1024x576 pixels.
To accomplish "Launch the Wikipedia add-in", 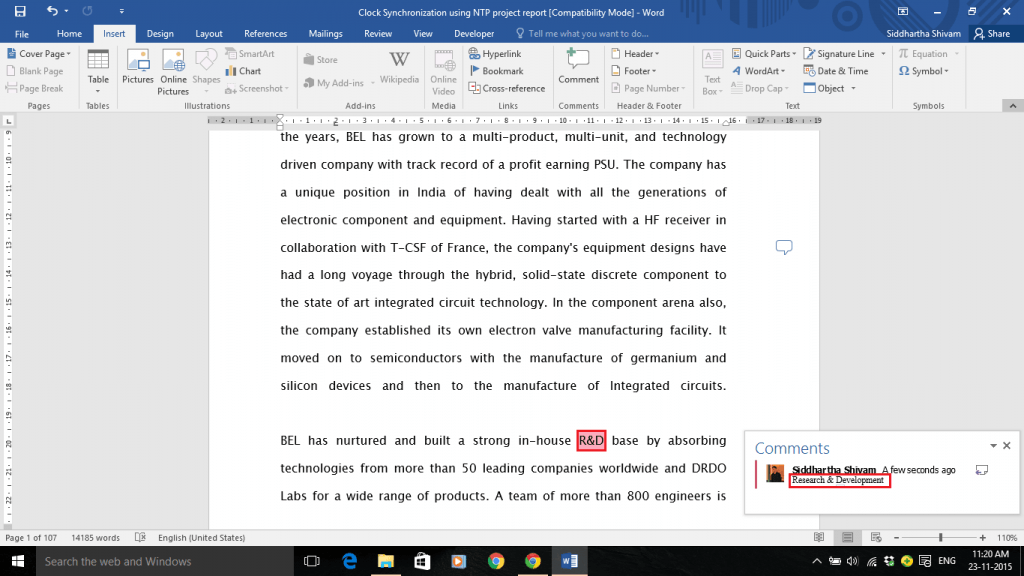I will pyautogui.click(x=398, y=67).
